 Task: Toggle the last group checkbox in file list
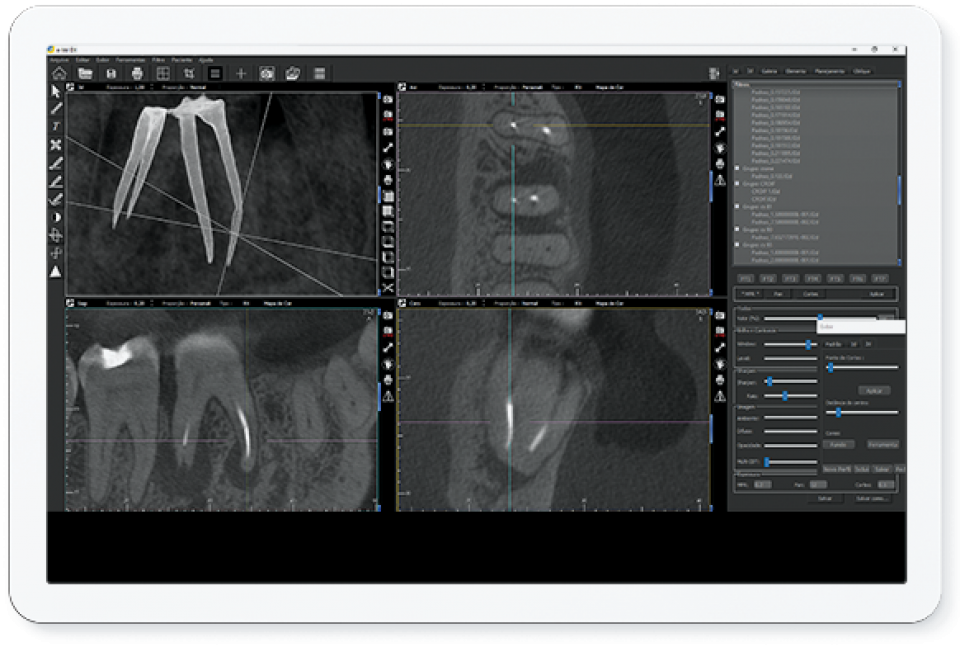pos(738,243)
